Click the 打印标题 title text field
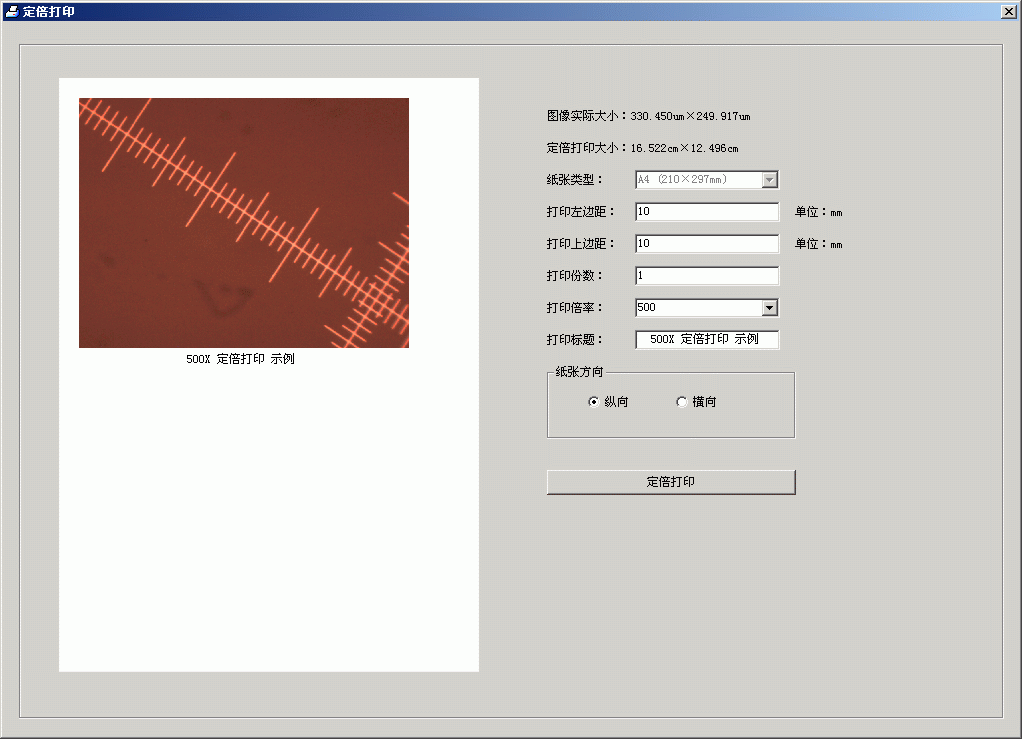The width and height of the screenshot is (1022, 739). click(707, 340)
